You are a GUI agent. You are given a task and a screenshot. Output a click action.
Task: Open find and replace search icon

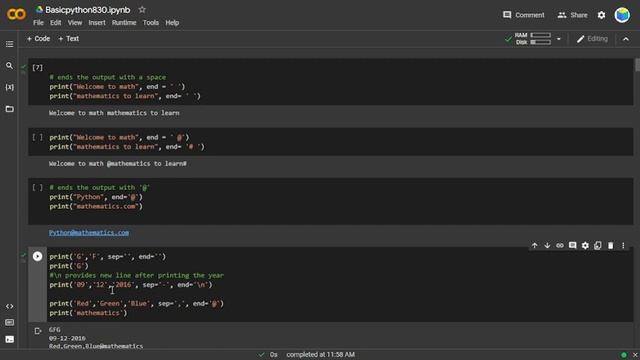[9, 66]
